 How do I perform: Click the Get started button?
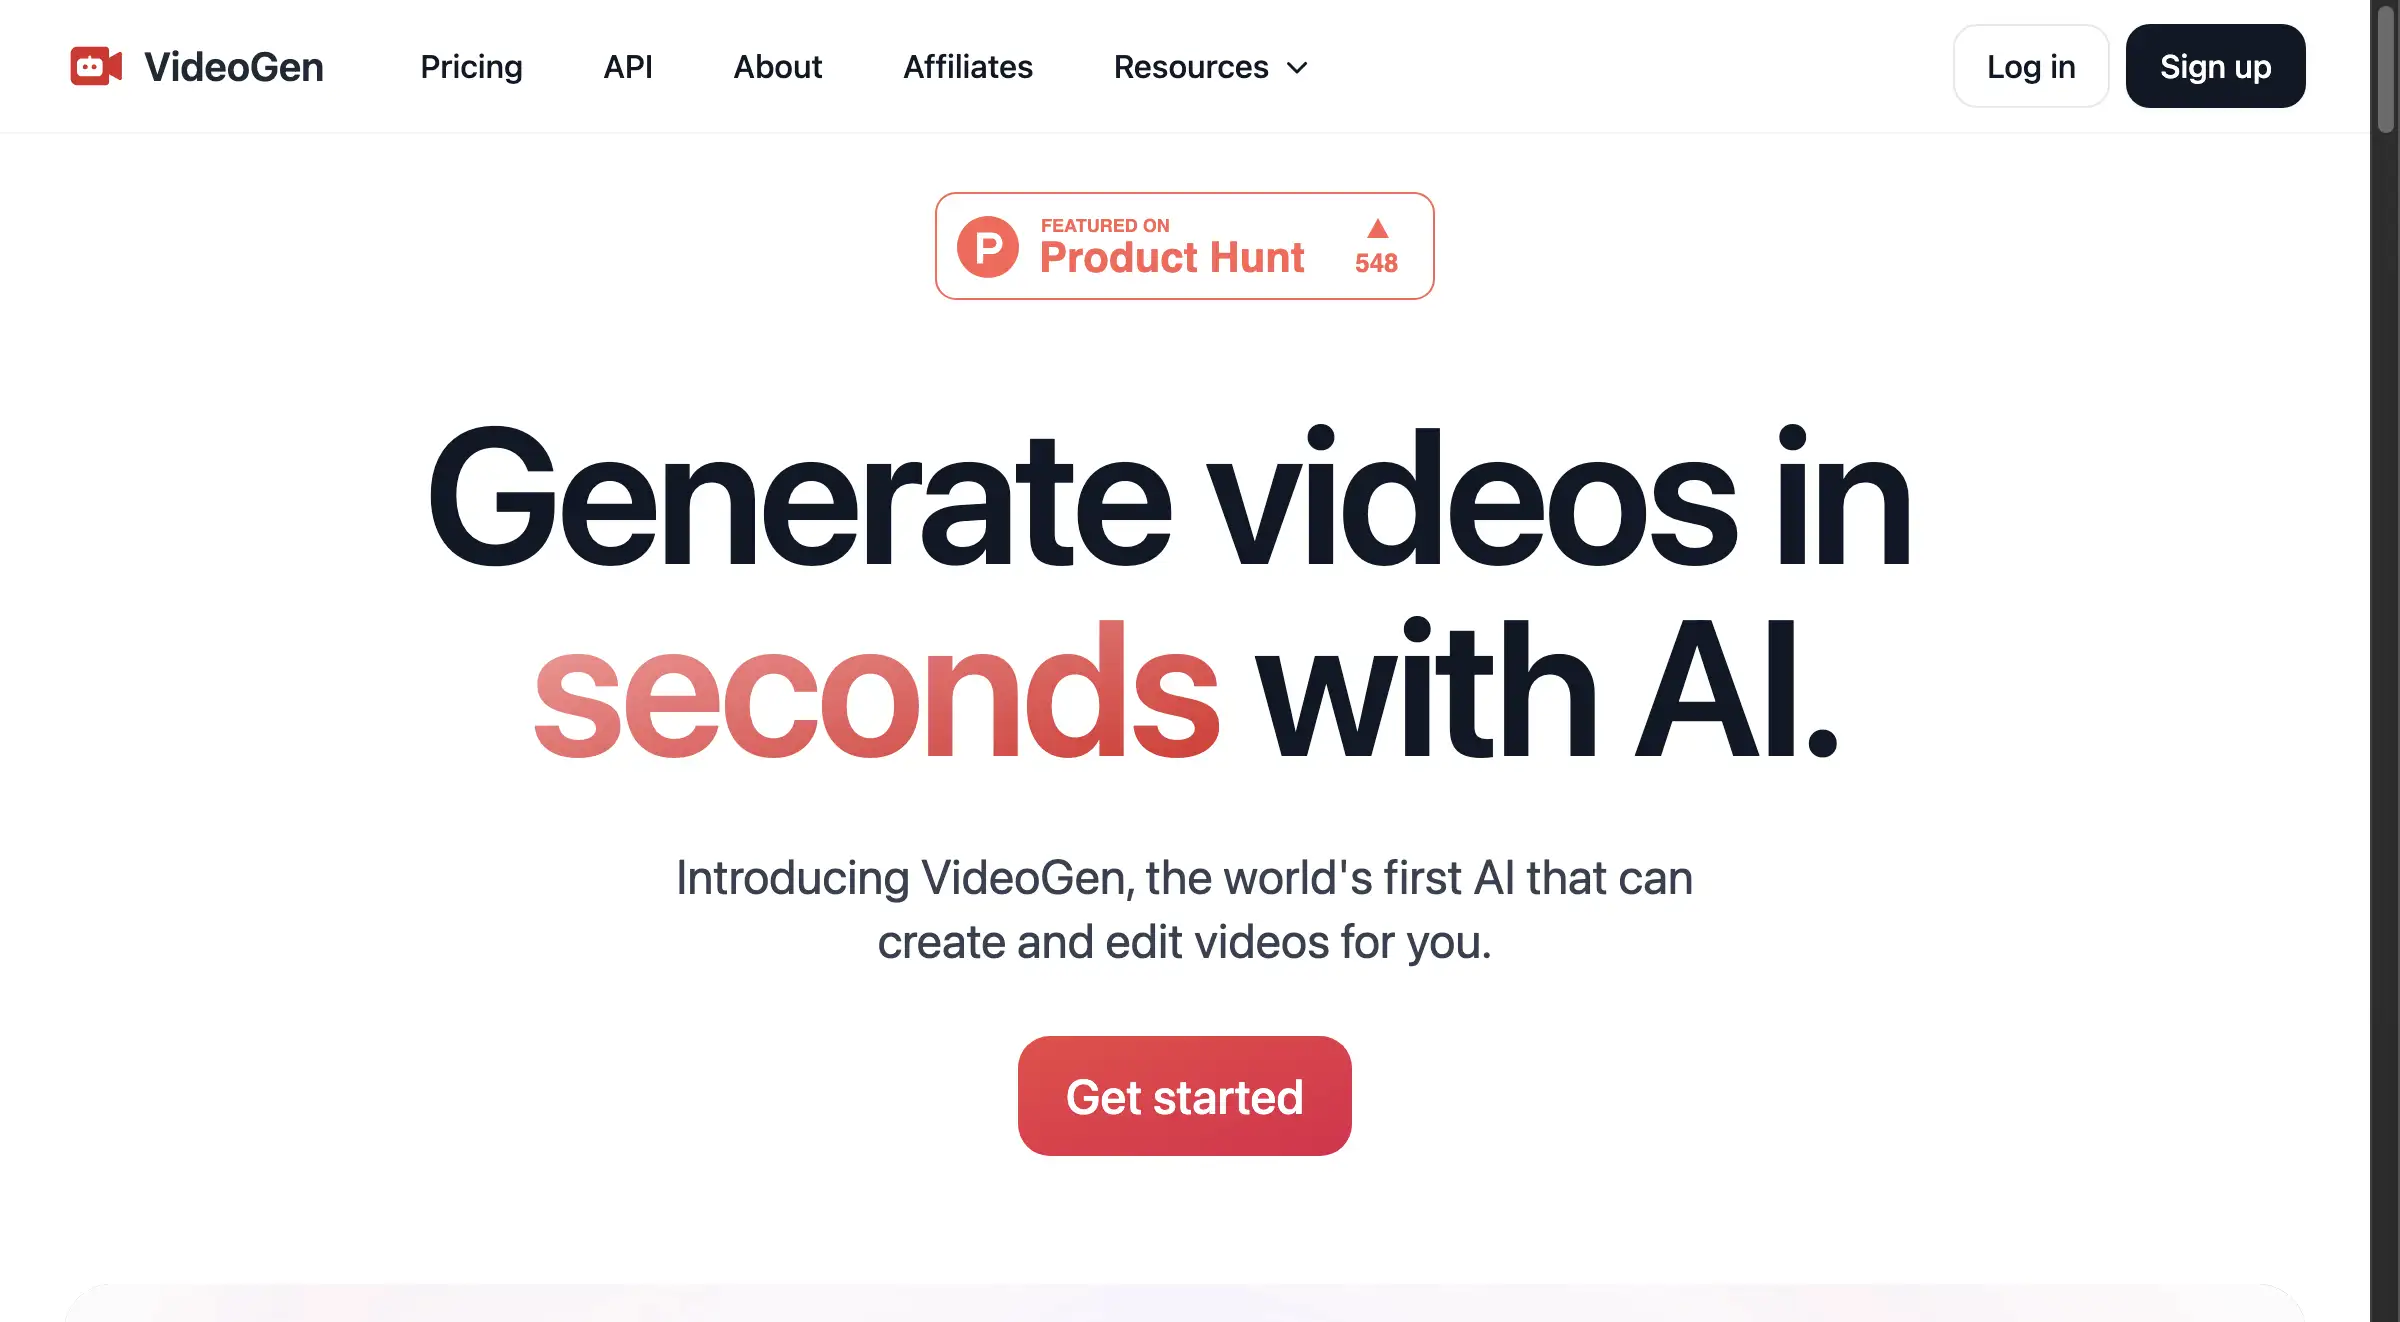1185,1094
